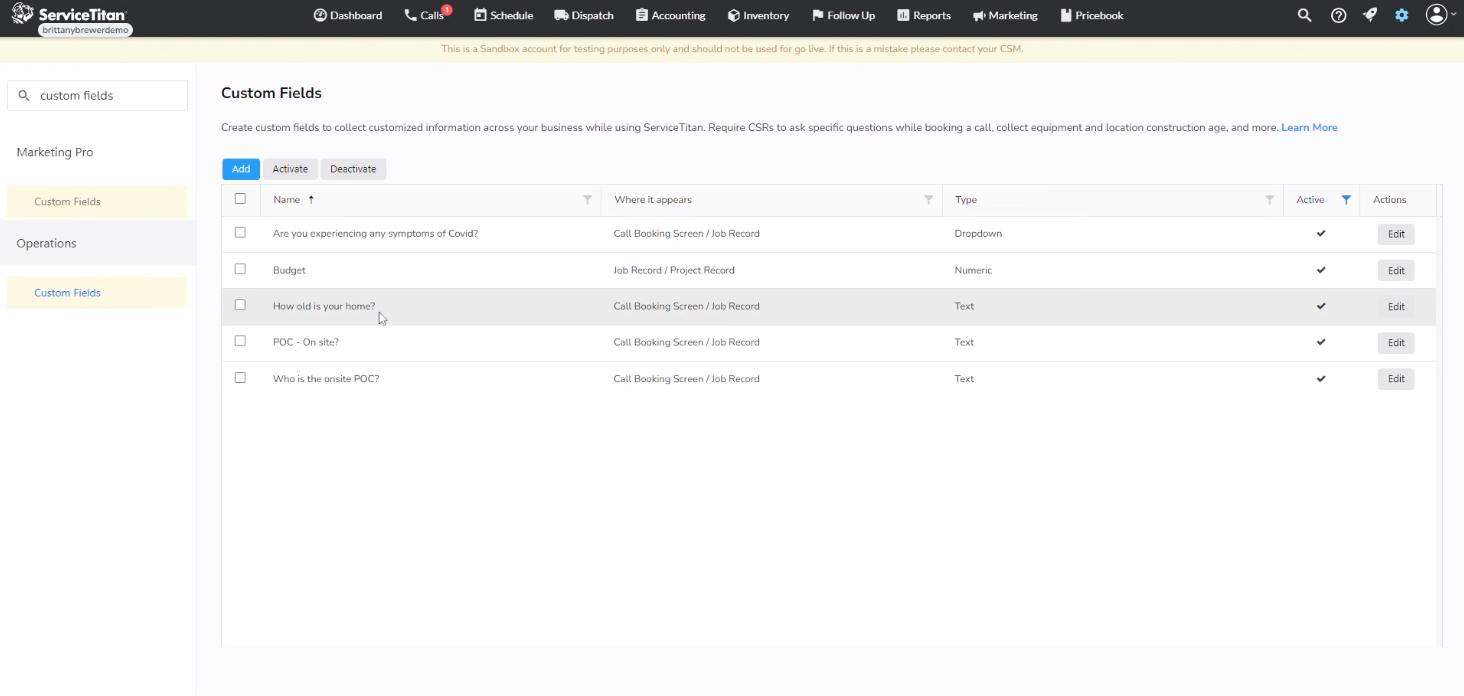This screenshot has height=696, width=1464.
Task: Click the blue Add button
Action: coord(240,168)
